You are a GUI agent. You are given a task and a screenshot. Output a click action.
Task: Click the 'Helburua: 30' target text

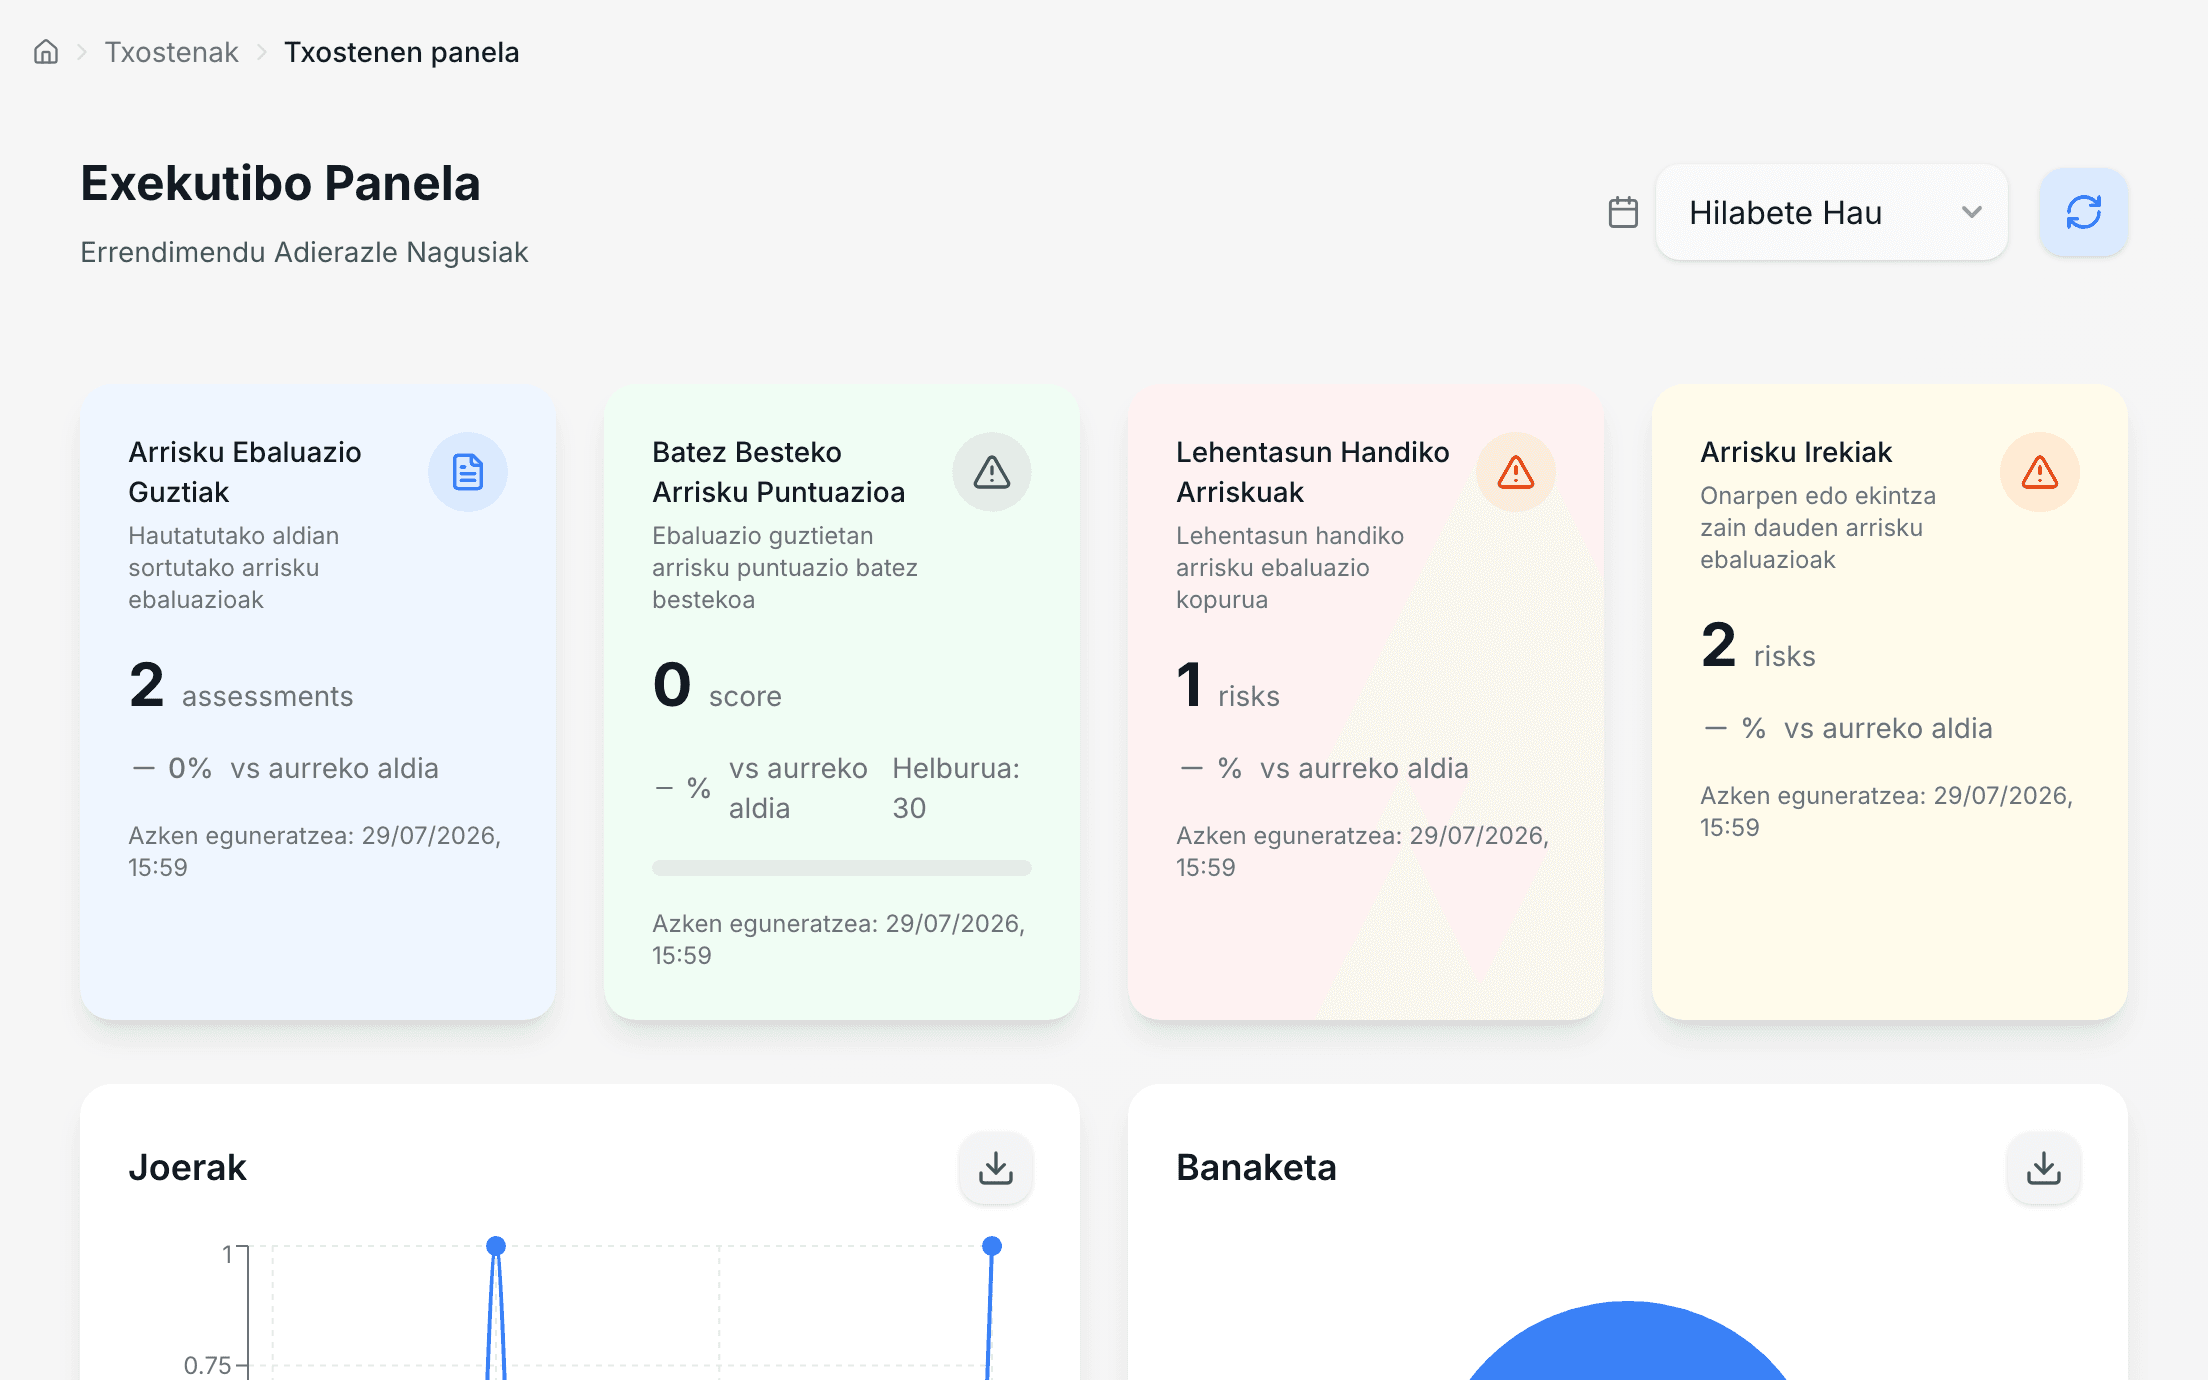pyautogui.click(x=956, y=788)
